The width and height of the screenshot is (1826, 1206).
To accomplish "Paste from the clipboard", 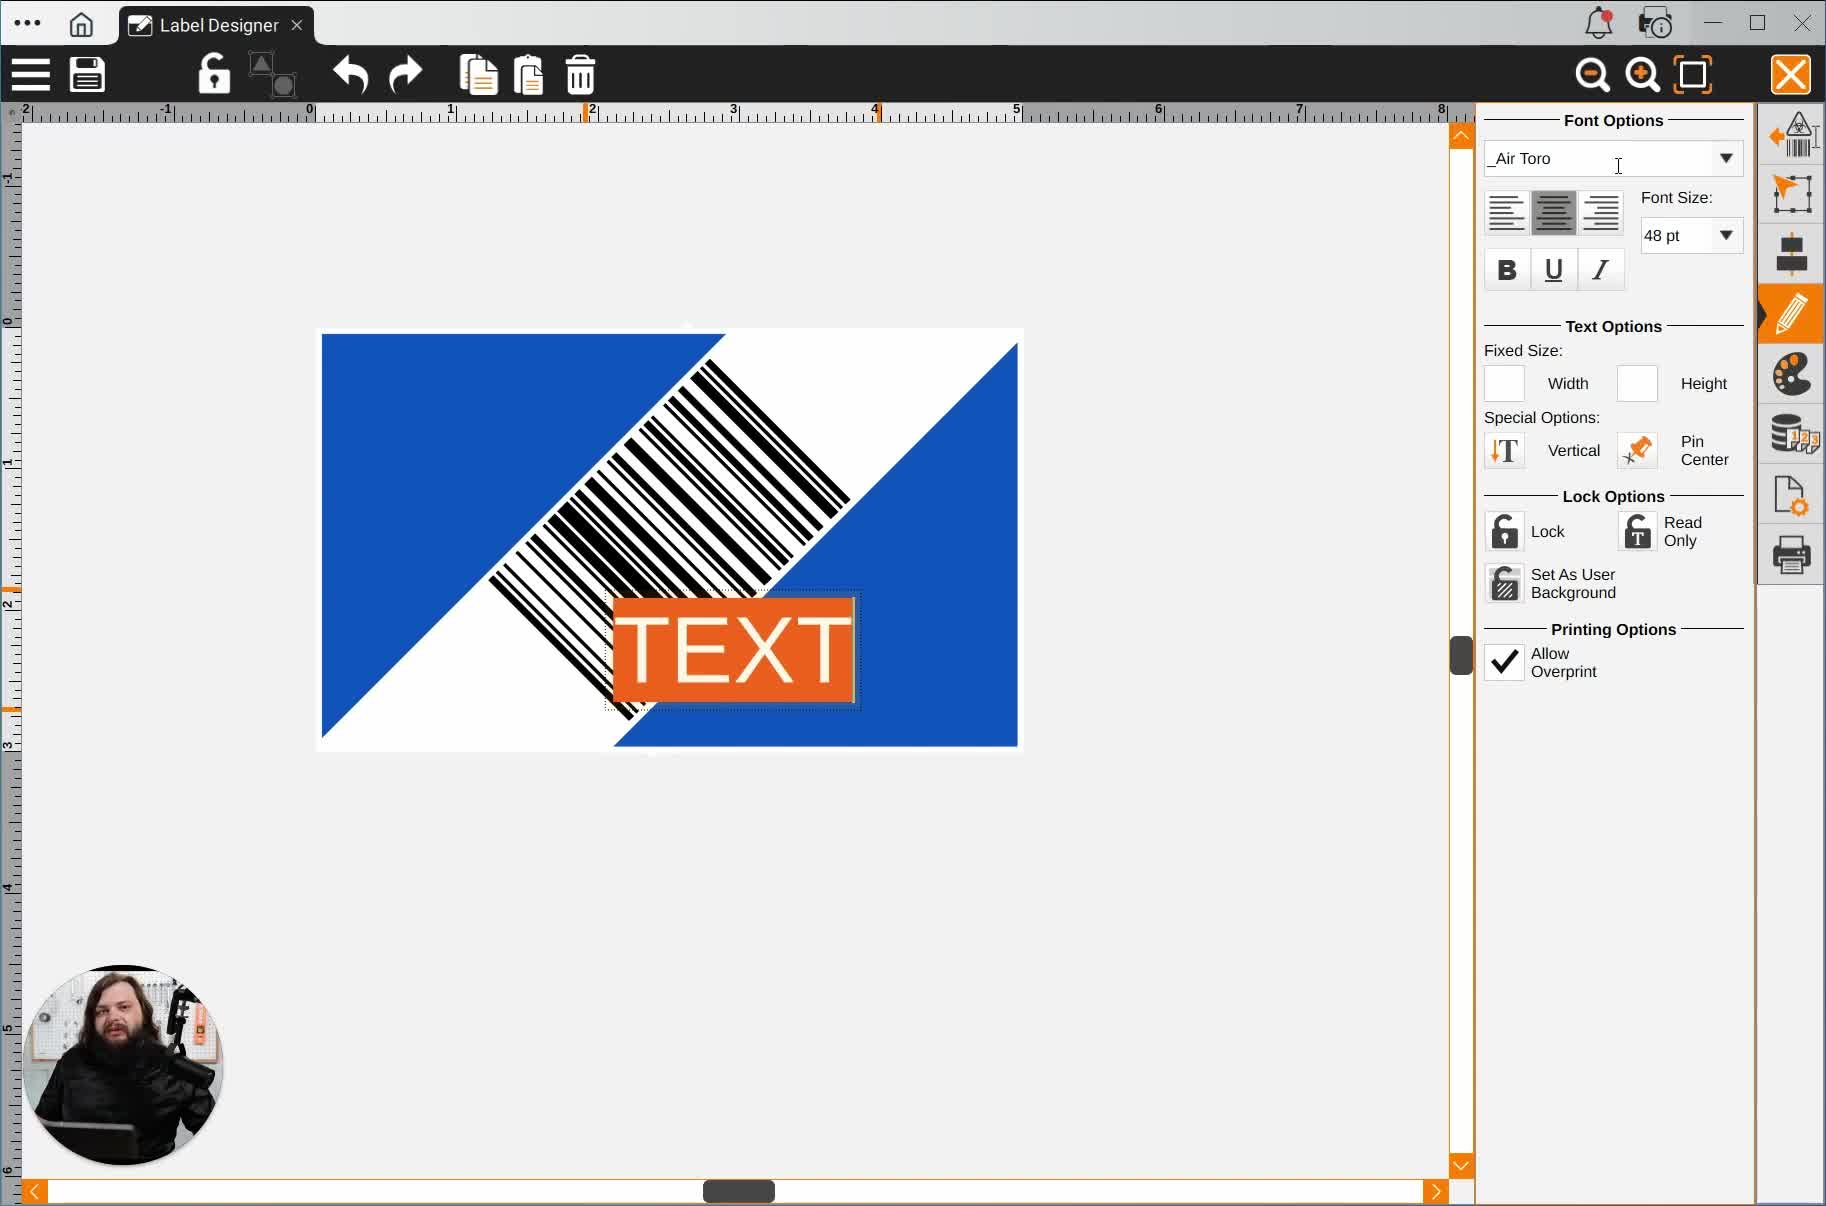I will (529, 75).
